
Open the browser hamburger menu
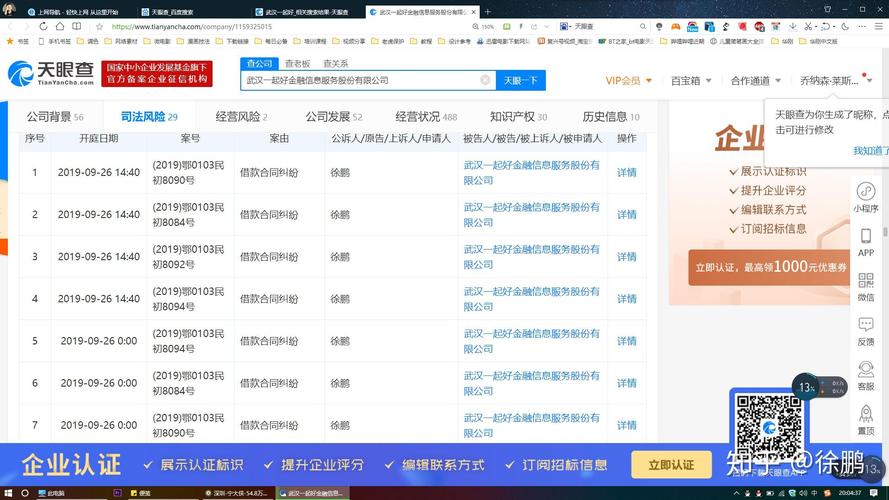coord(878,26)
